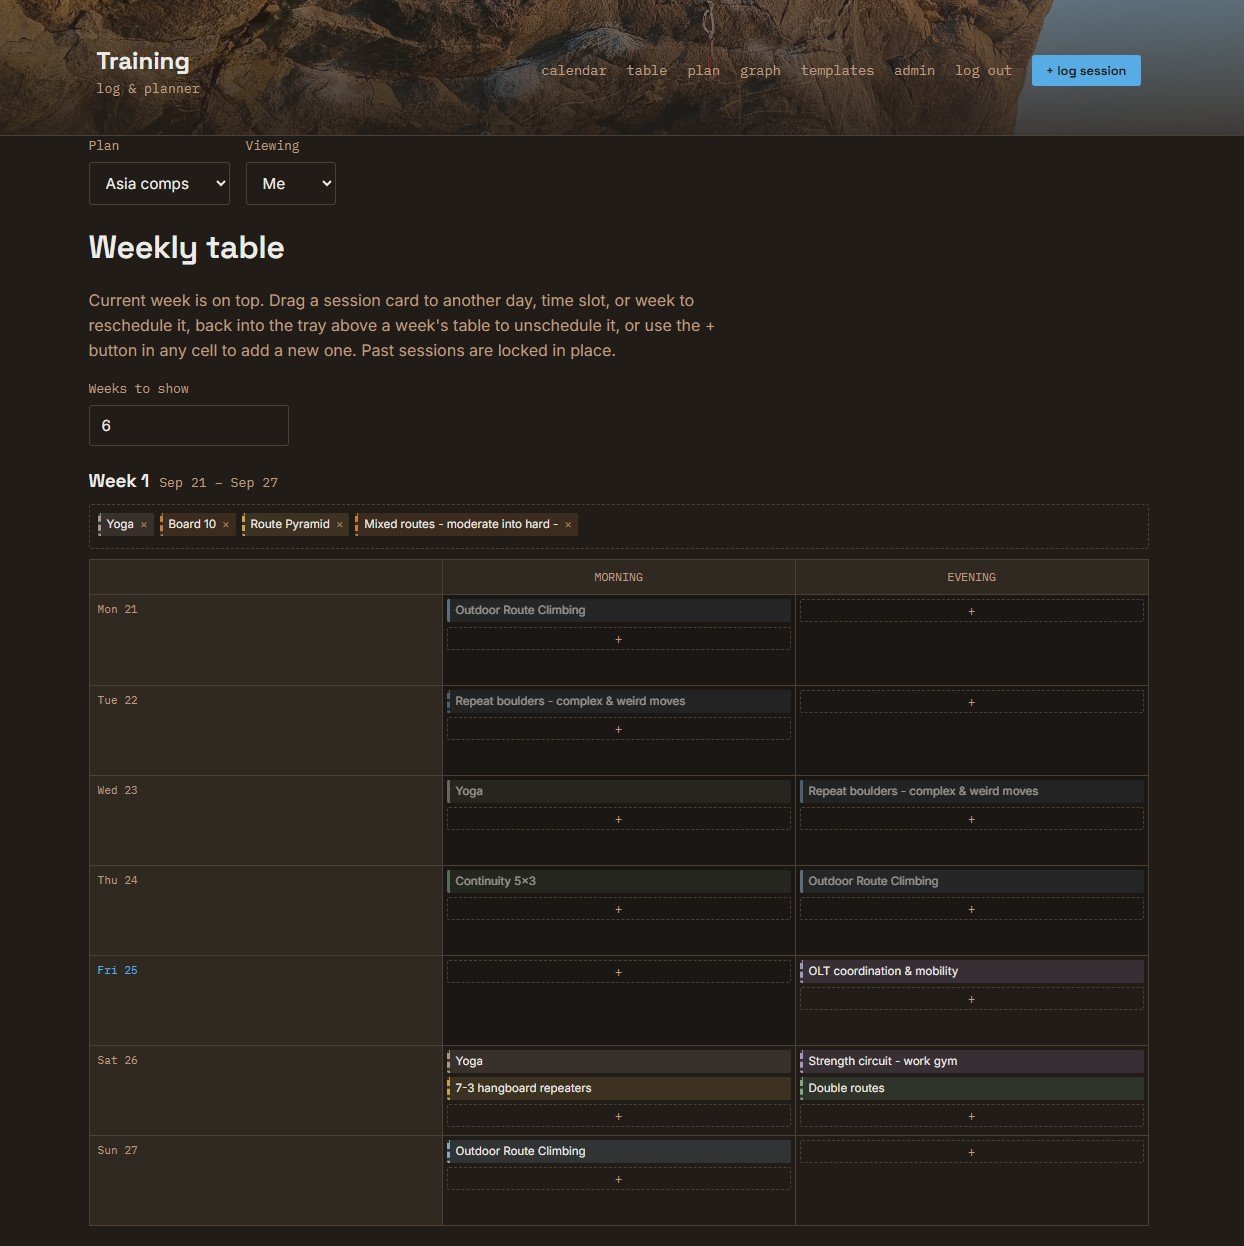Open Repeat boulders session on Wed 23 evening
This screenshot has width=1244, height=1246.
[x=971, y=791]
